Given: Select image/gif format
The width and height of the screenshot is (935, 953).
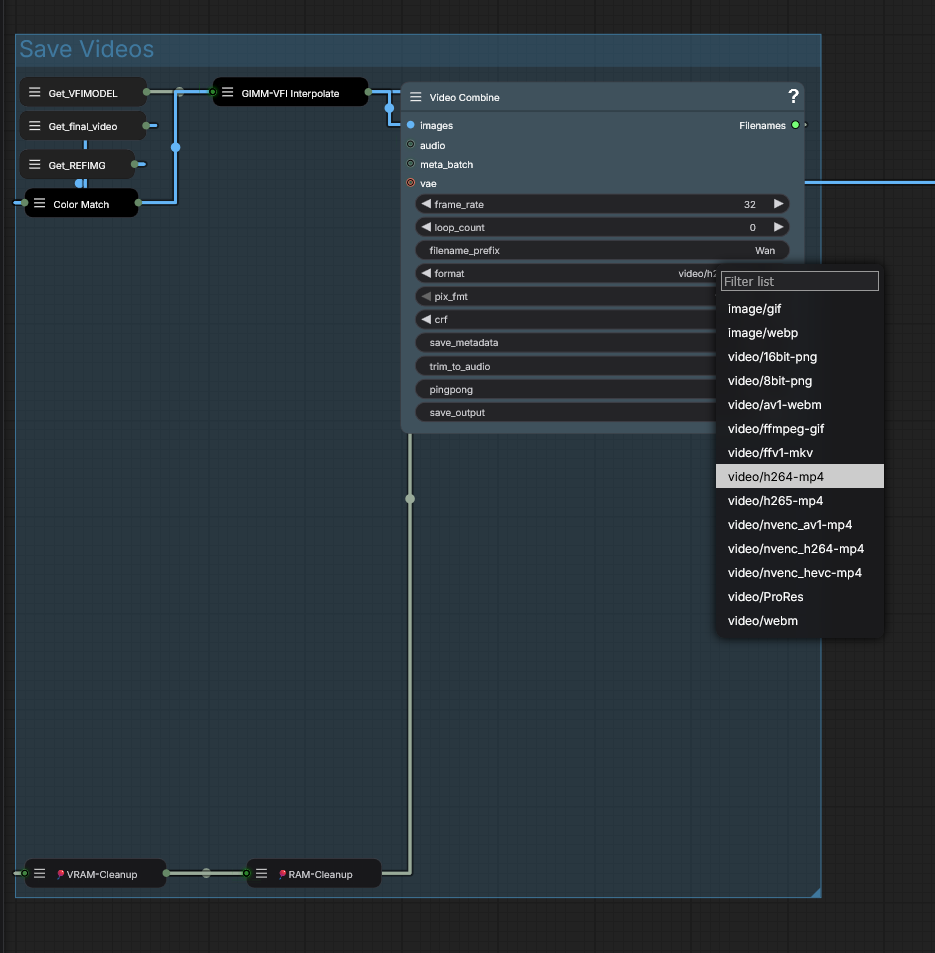Looking at the screenshot, I should pos(799,309).
